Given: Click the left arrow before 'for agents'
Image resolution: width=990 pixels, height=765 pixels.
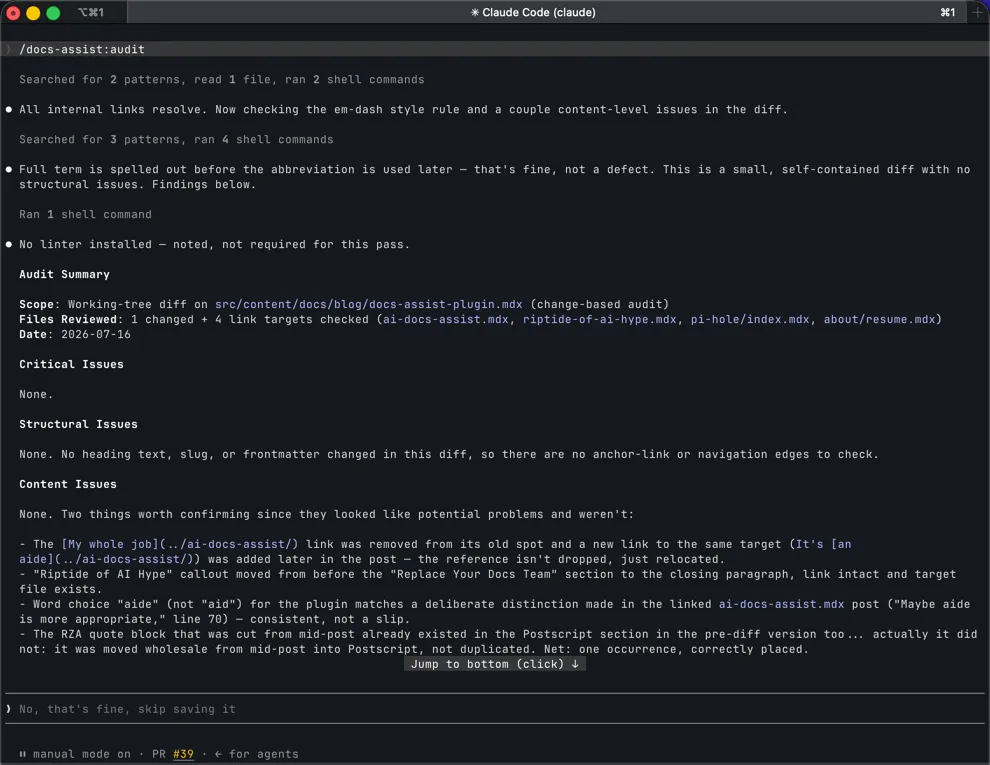Looking at the screenshot, I should point(218,754).
